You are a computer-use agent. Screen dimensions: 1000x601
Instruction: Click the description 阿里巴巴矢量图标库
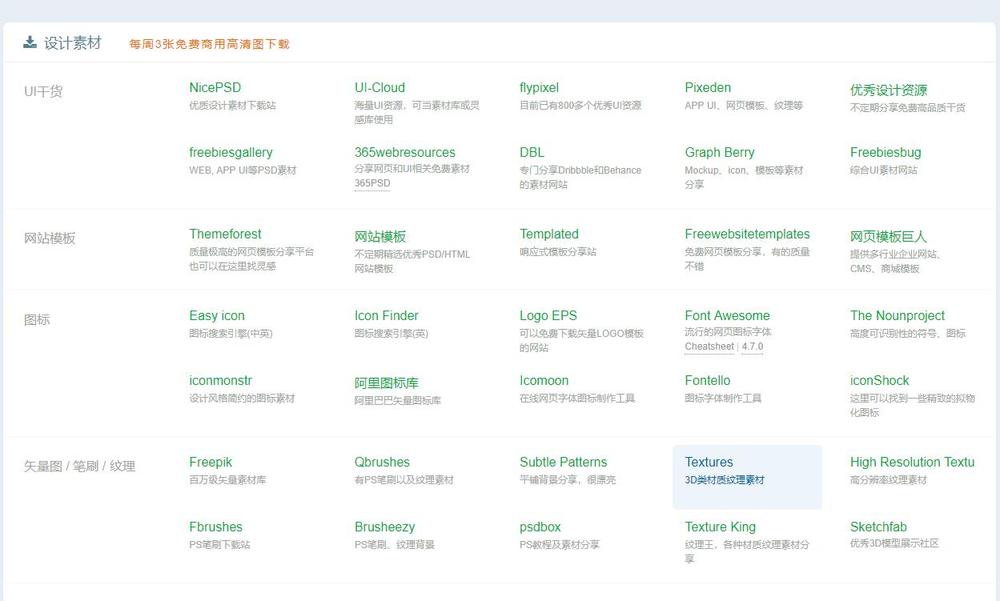(x=398, y=401)
